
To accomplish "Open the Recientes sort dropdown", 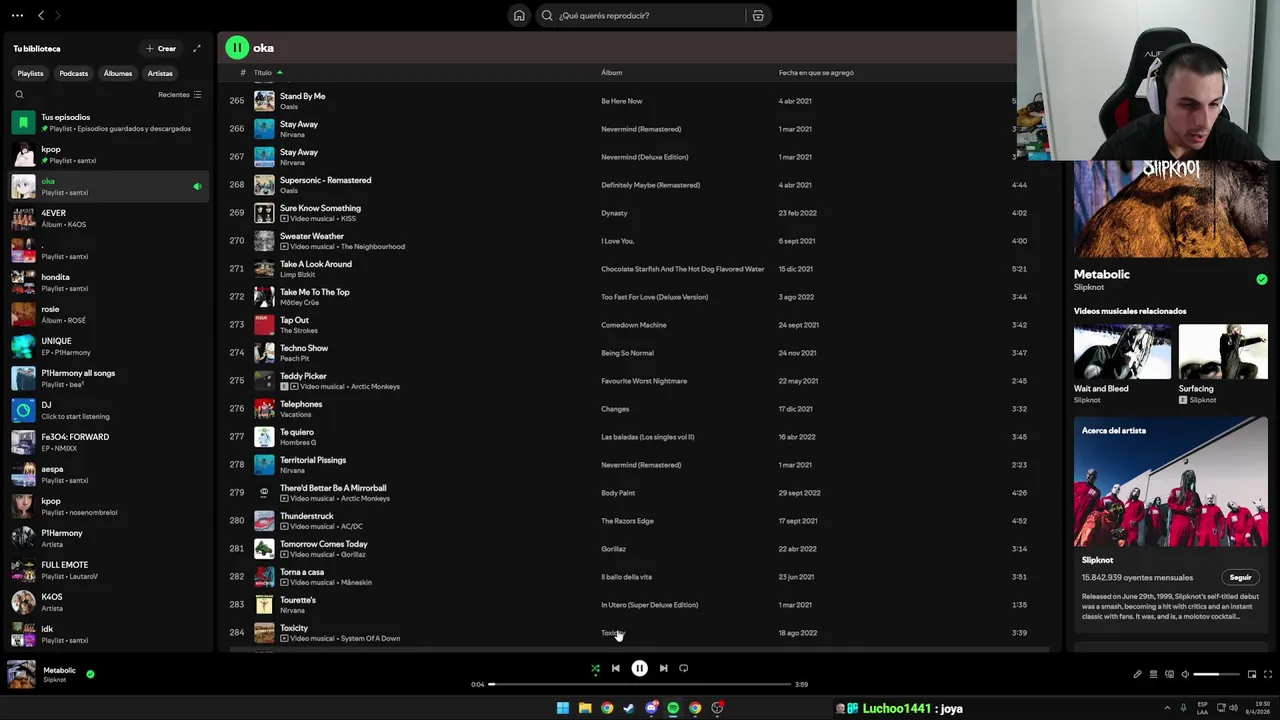I will (x=180, y=95).
